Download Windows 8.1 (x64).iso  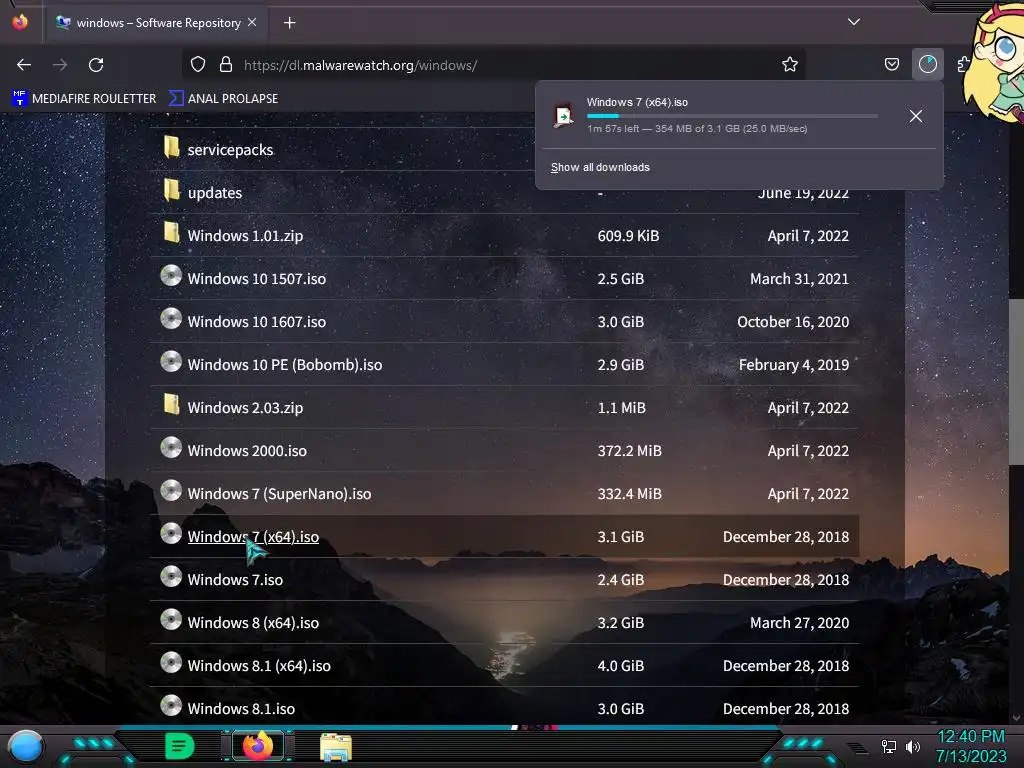click(259, 666)
